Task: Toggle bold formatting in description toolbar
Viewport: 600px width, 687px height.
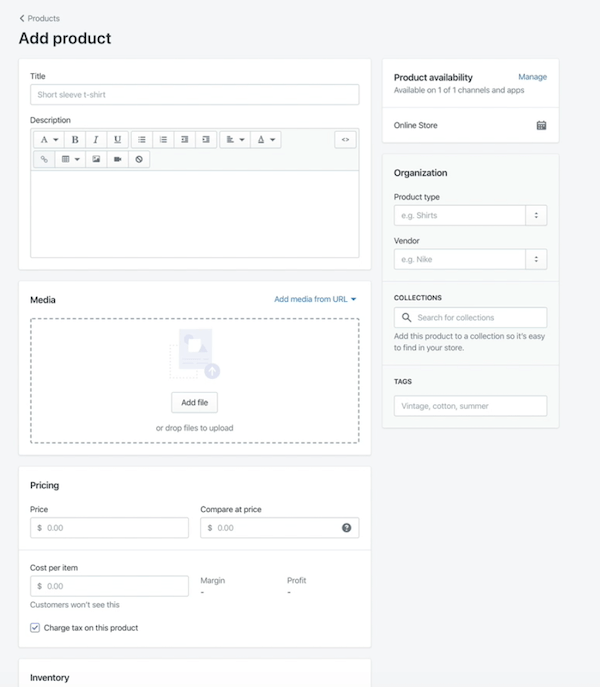Action: (75, 140)
